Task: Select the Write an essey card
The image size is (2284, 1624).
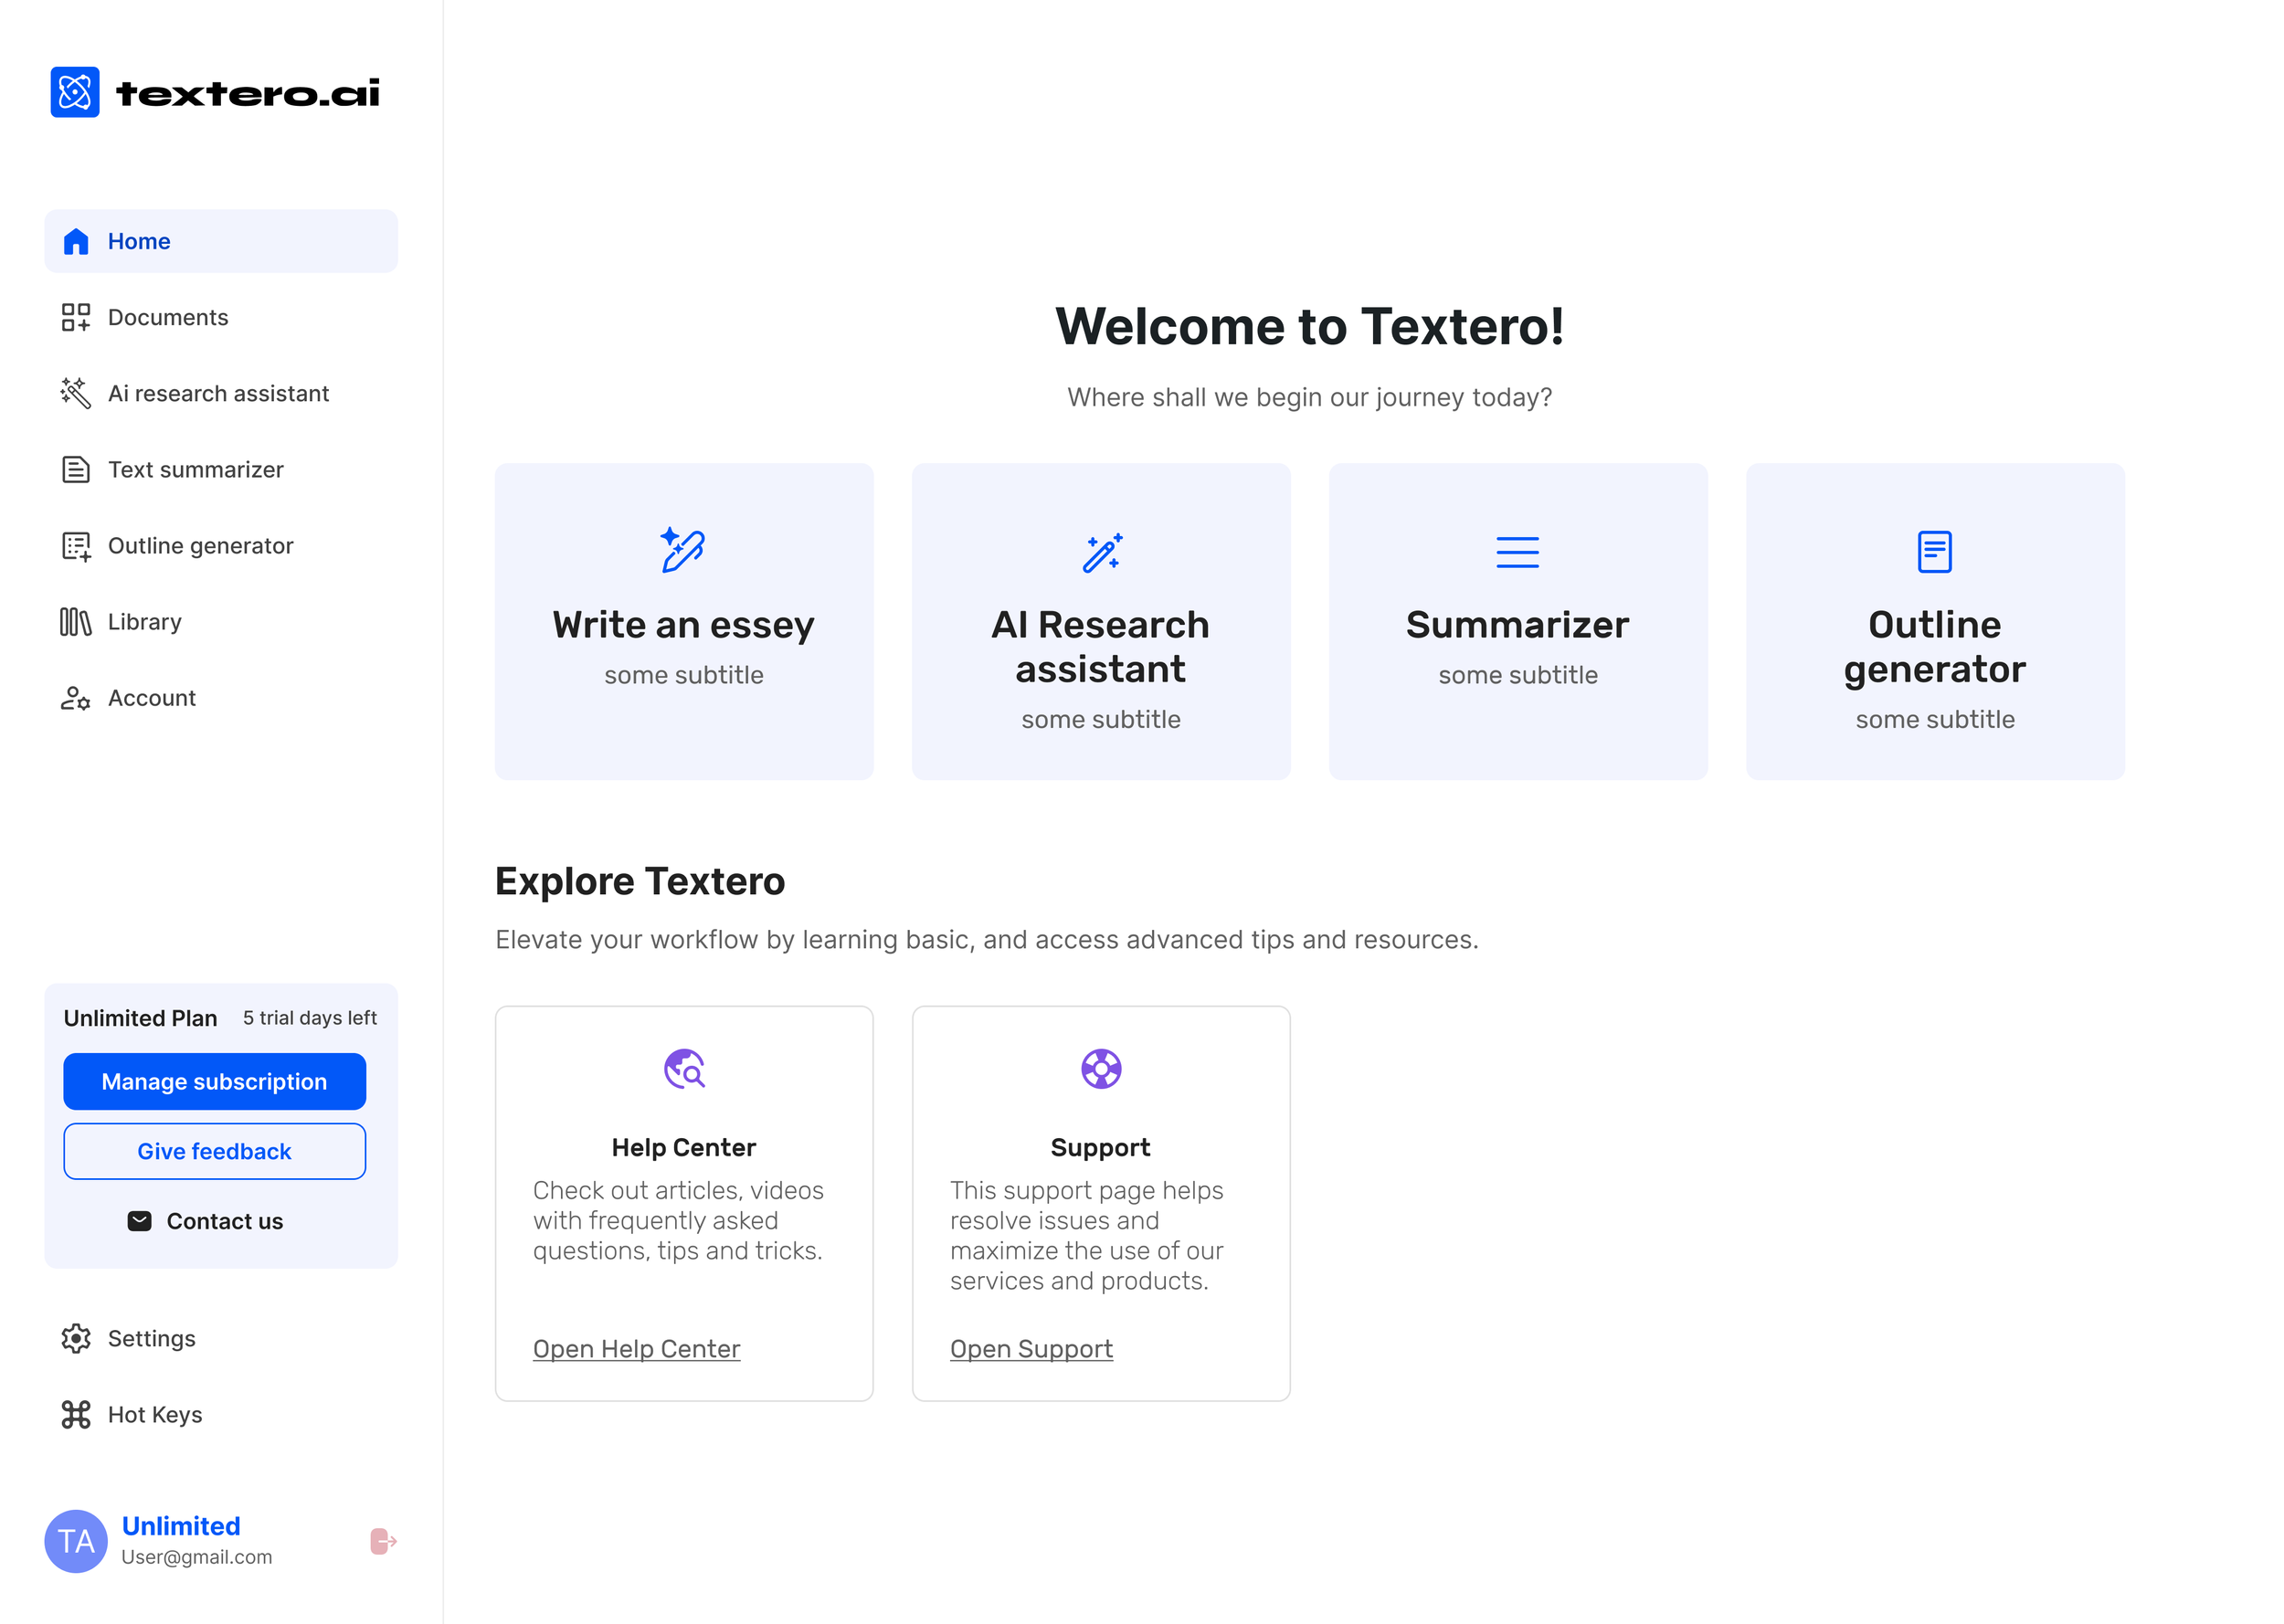Action: [683, 621]
